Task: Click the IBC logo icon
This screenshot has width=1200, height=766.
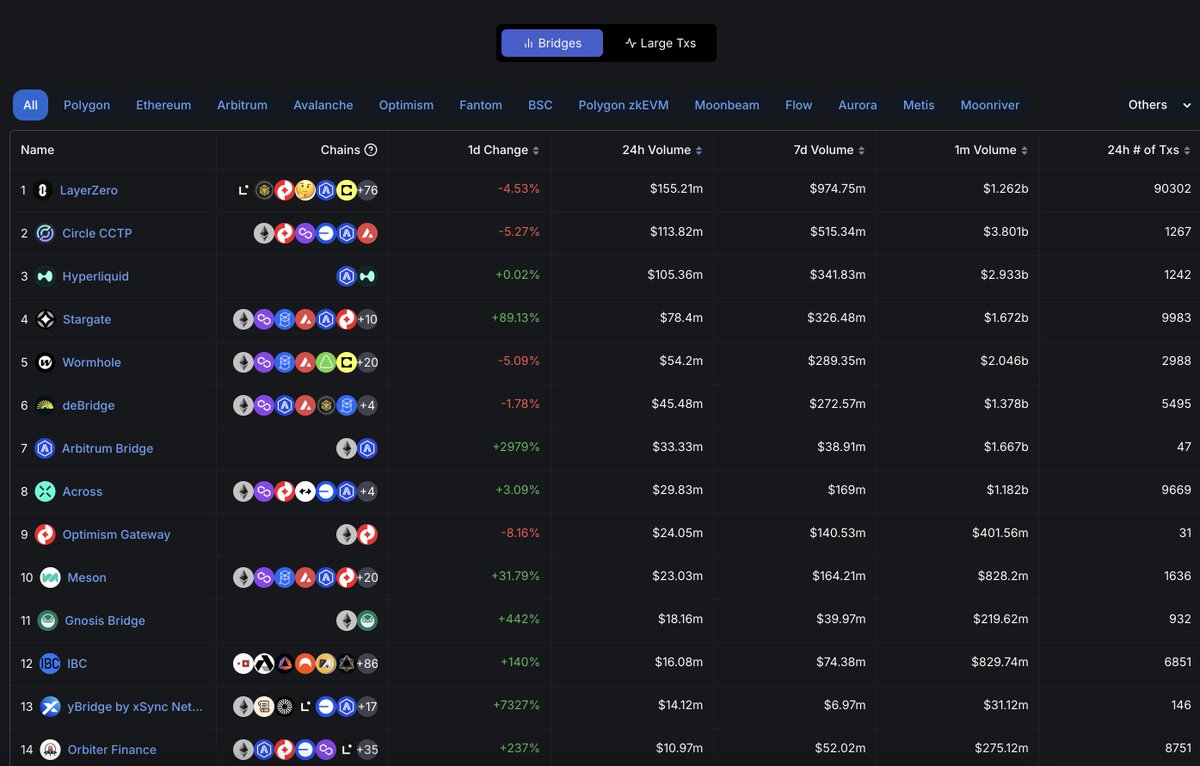Action: click(50, 663)
